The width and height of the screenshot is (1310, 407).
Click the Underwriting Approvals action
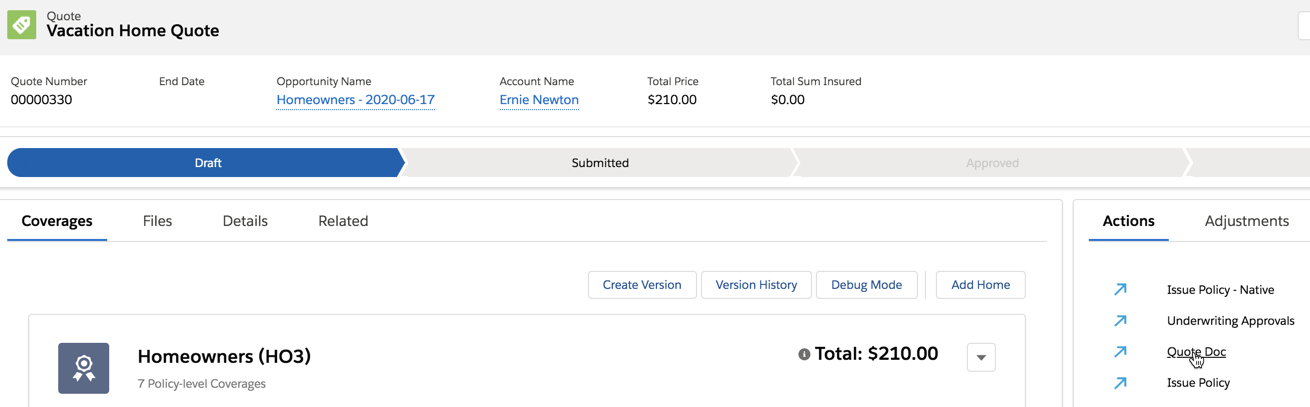tap(1231, 321)
